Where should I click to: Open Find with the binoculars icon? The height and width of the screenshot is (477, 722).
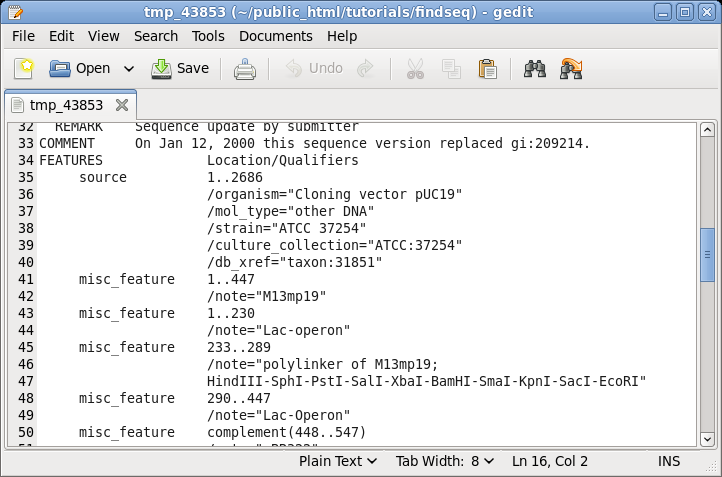(535, 69)
